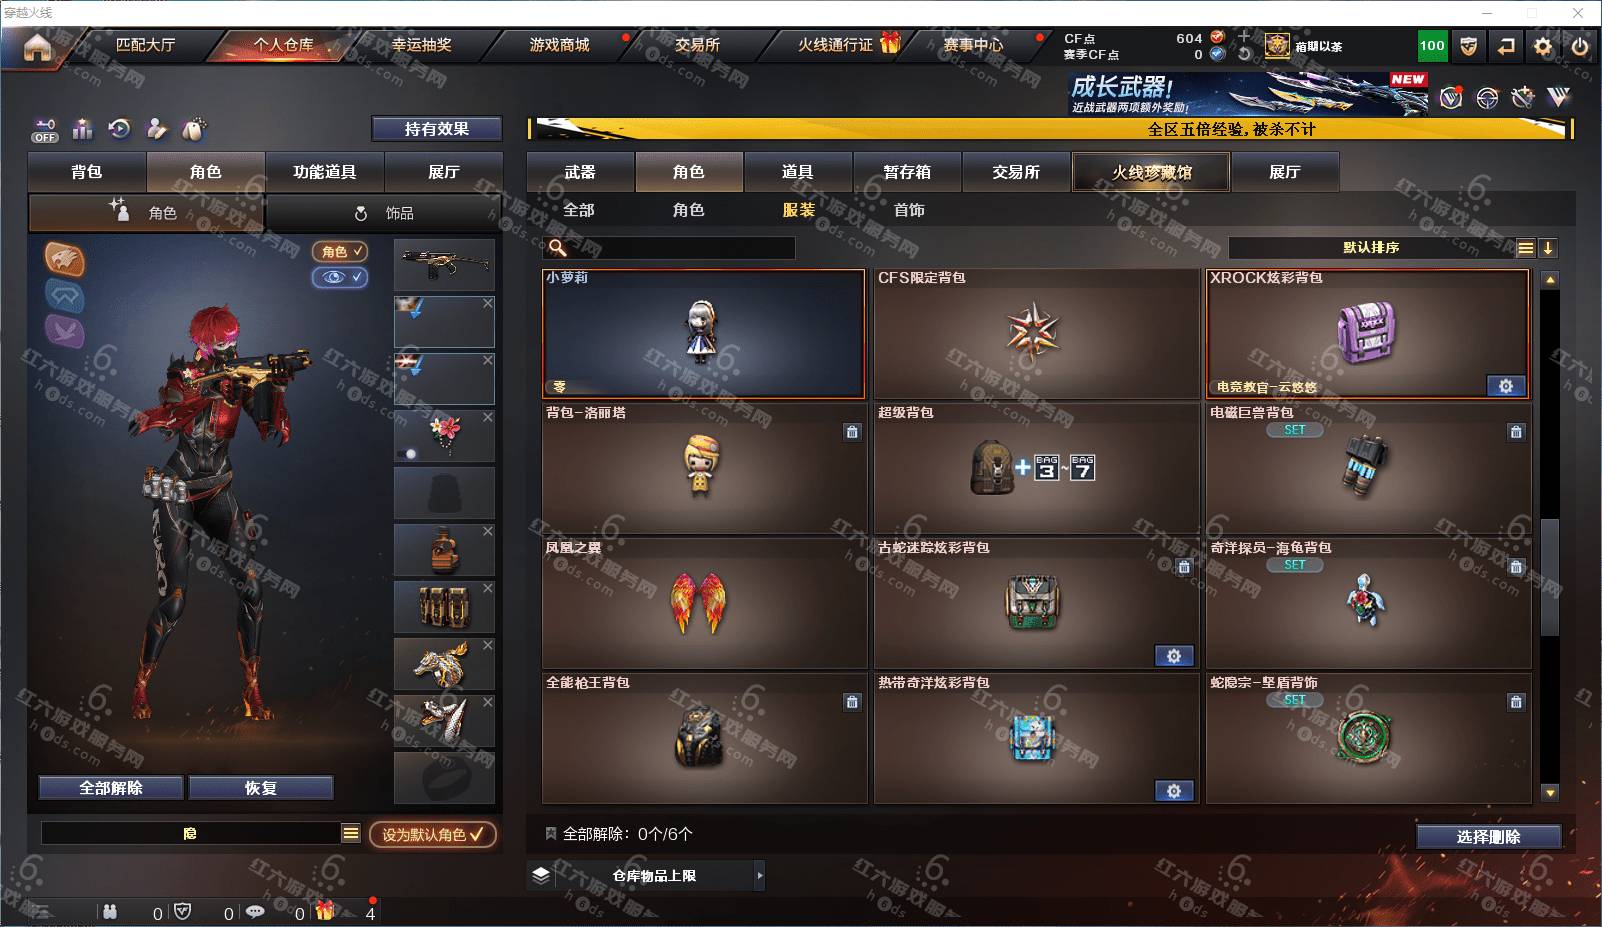Open the gear on XROCK炫彩背包 item
This screenshot has height=927, width=1602.
pyautogui.click(x=1506, y=386)
